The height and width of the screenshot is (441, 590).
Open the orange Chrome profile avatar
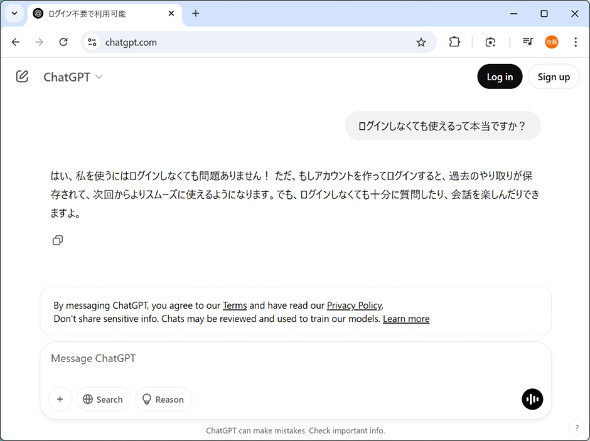[552, 42]
